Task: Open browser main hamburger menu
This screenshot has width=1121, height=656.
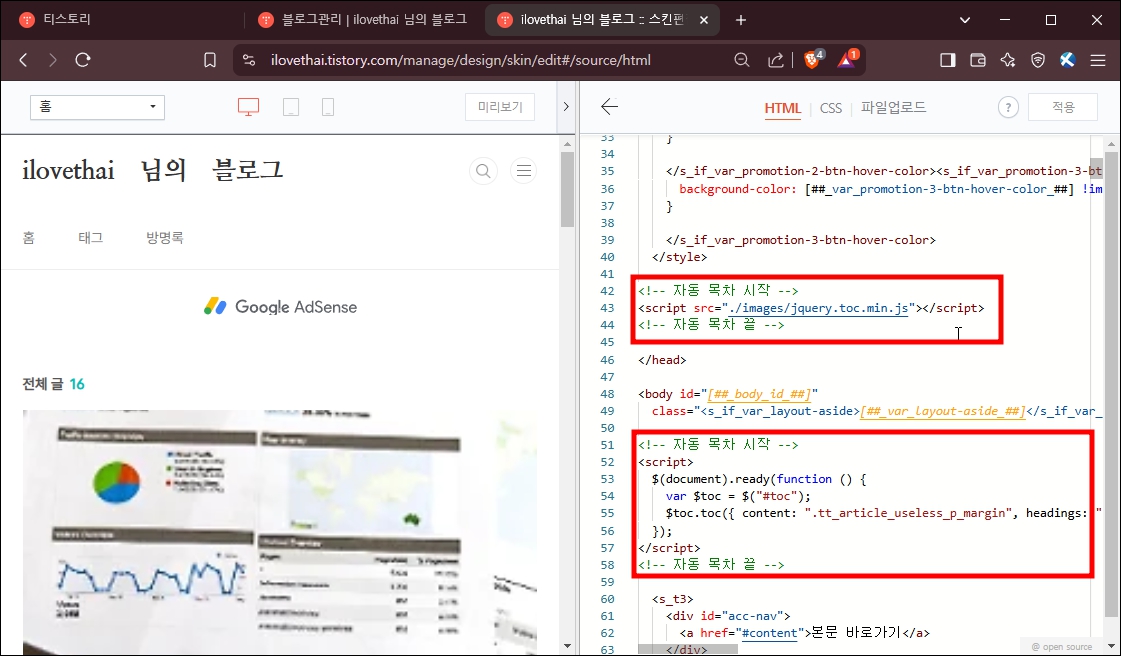Action: tap(1098, 60)
